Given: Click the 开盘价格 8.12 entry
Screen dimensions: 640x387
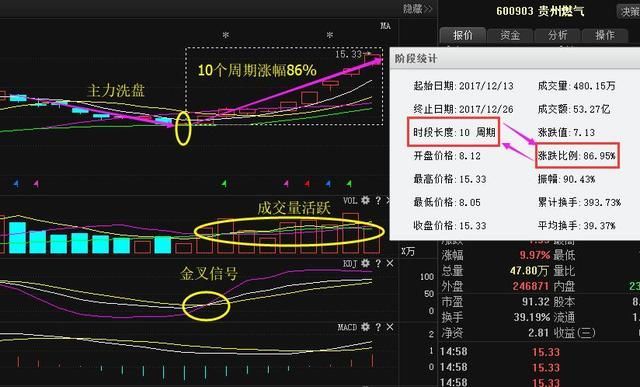Looking at the screenshot, I should [x=447, y=156].
